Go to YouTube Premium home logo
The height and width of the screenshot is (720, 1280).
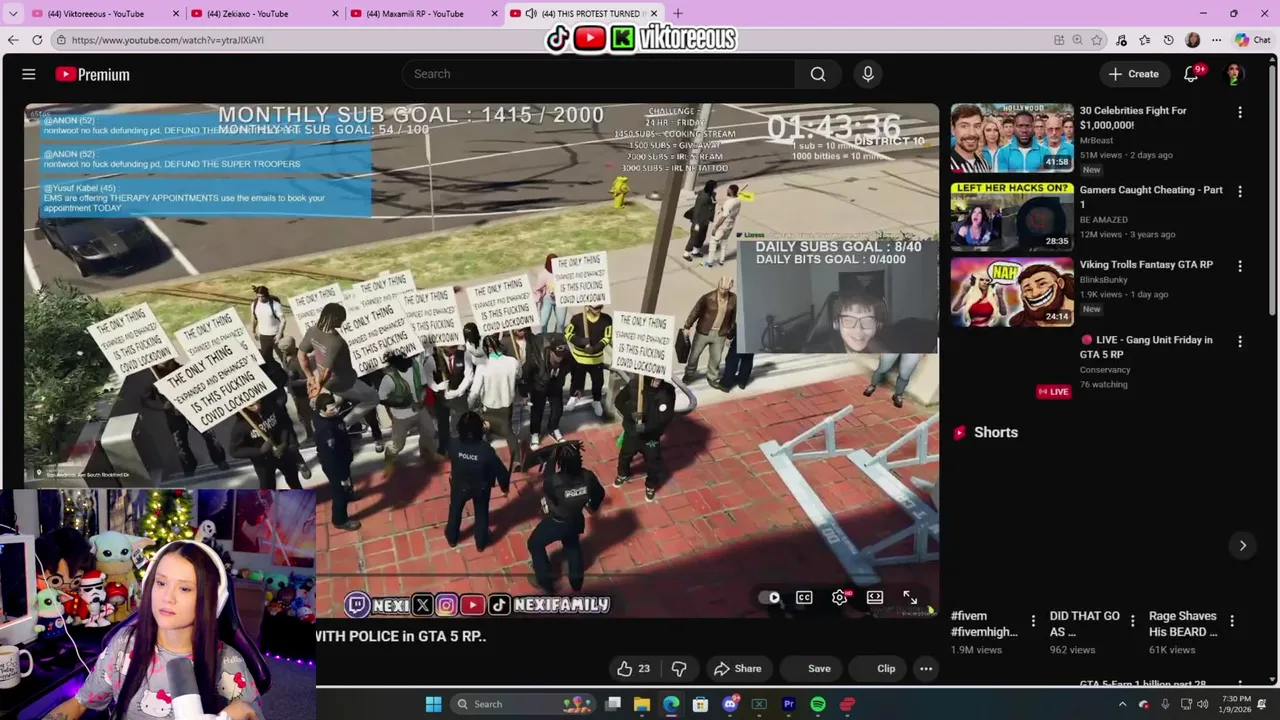[x=92, y=74]
